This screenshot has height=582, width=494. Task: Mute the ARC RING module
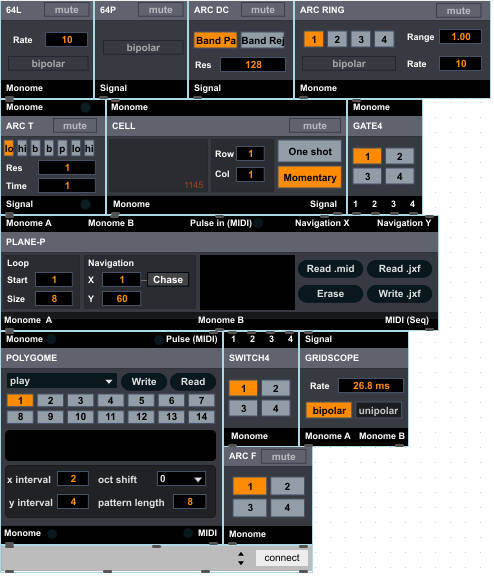click(x=458, y=11)
